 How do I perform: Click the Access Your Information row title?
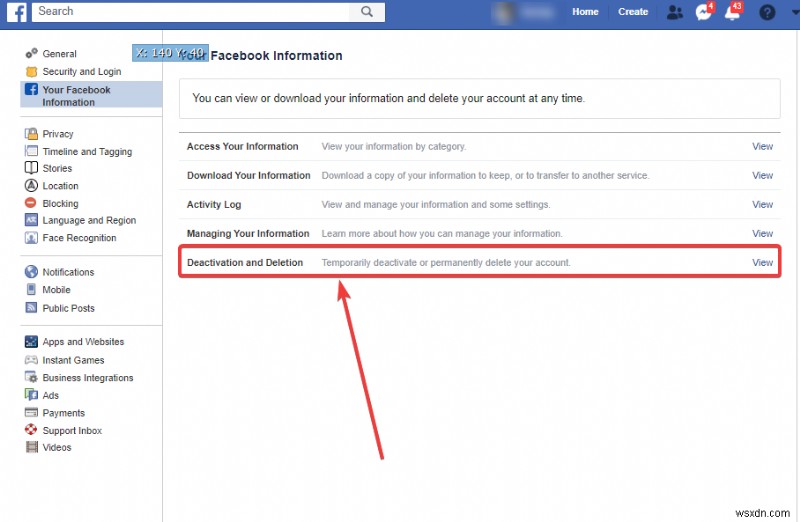click(242, 146)
